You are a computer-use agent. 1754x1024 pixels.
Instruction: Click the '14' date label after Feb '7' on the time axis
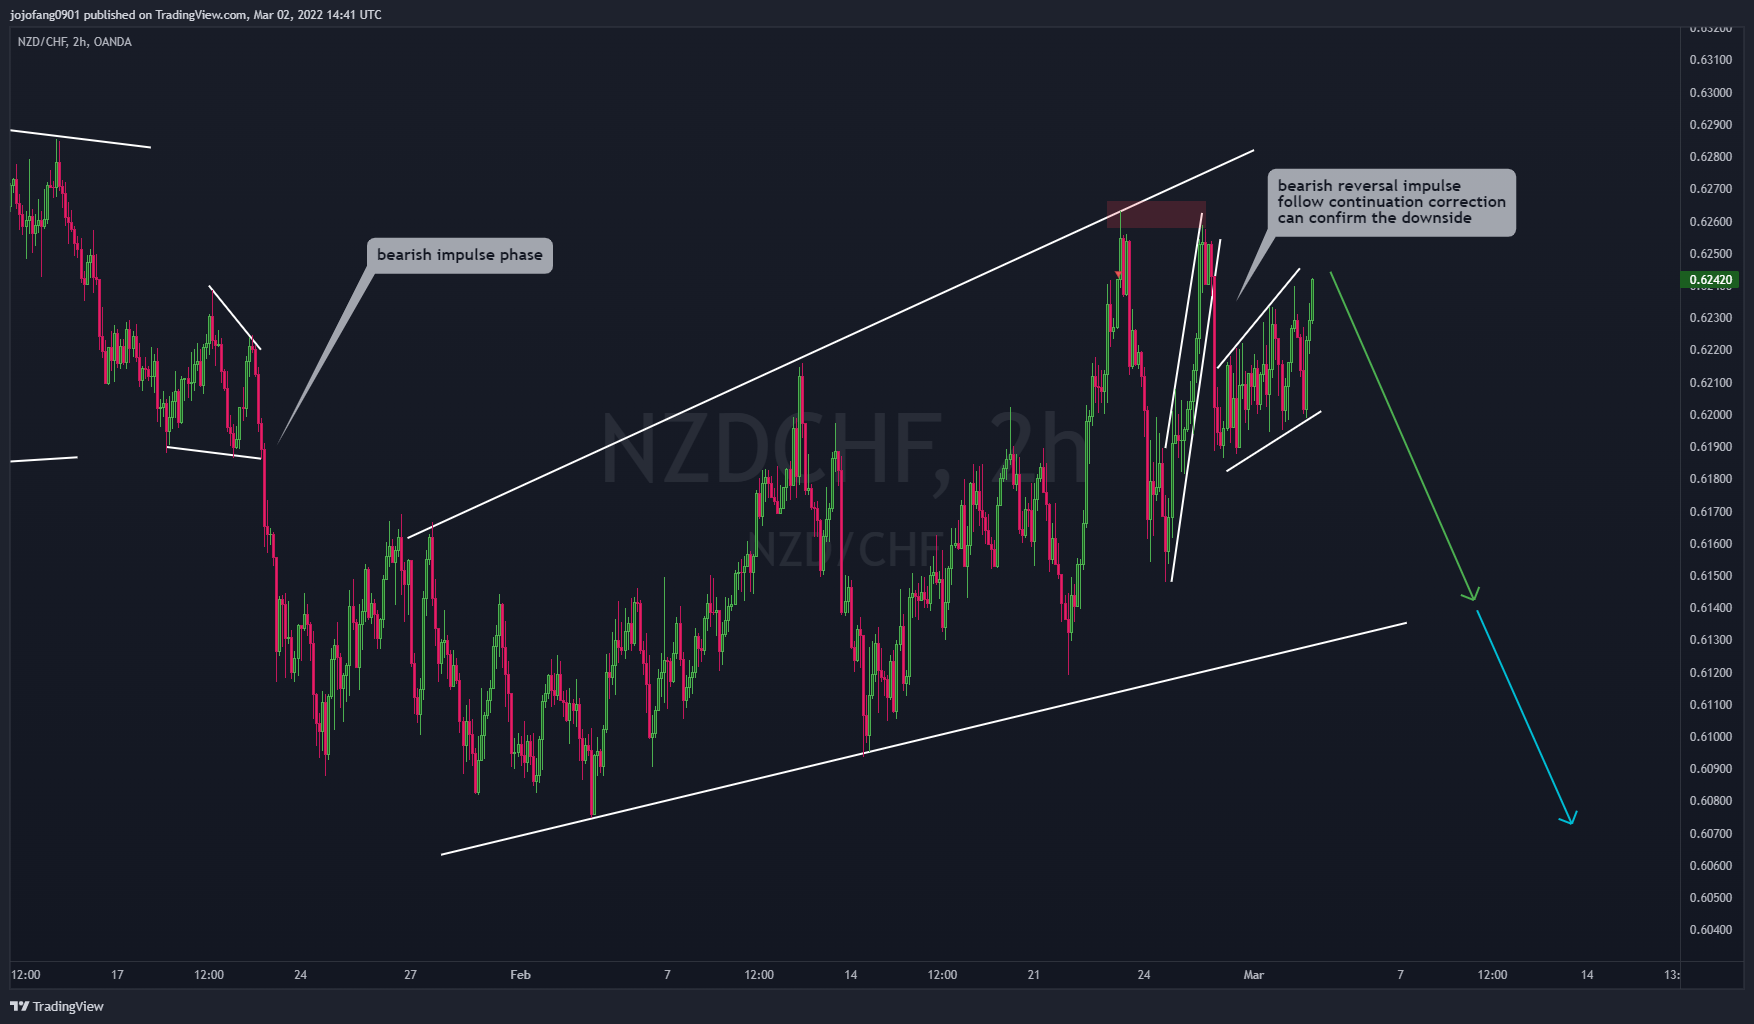pyautogui.click(x=851, y=975)
